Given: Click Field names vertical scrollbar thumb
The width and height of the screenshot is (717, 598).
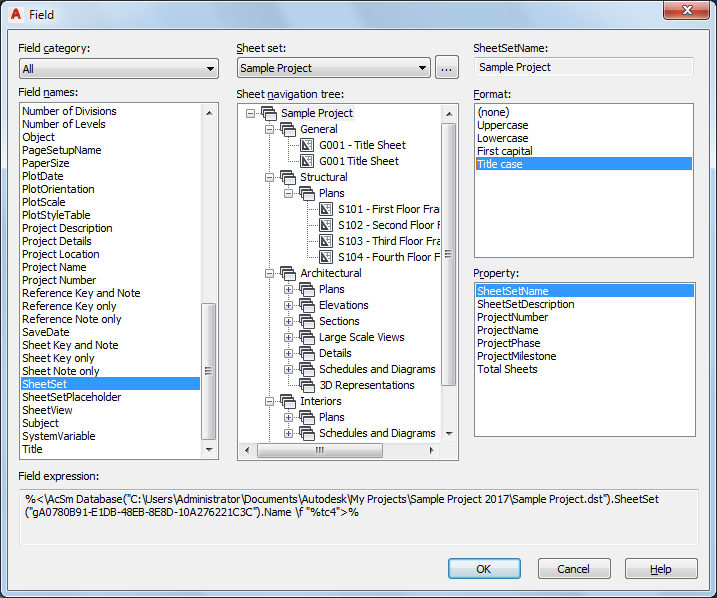Looking at the screenshot, I should tap(209, 371).
